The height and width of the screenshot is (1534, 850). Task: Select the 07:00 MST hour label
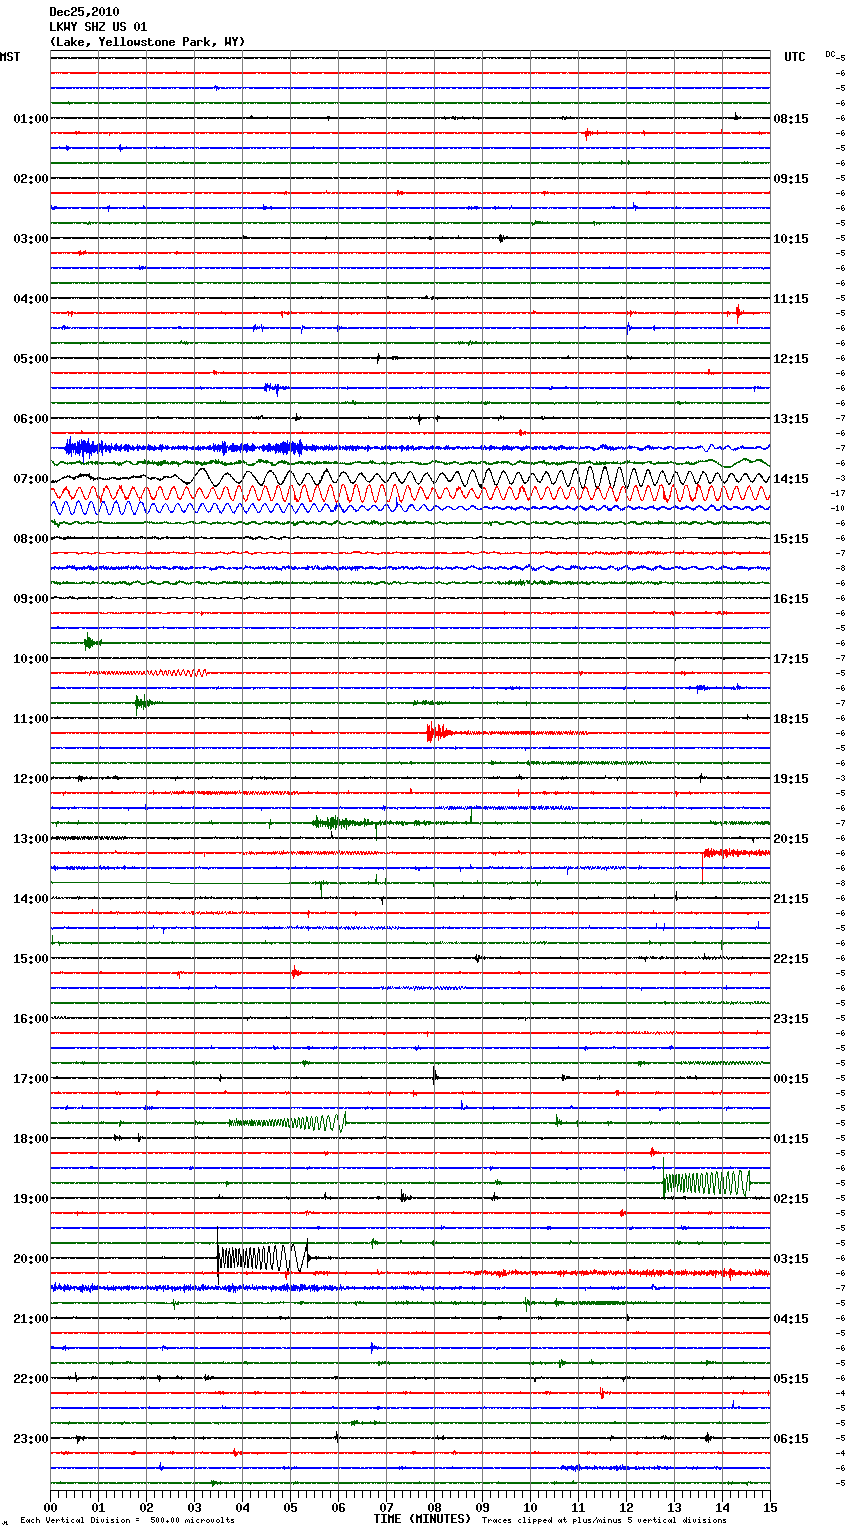pyautogui.click(x=31, y=479)
